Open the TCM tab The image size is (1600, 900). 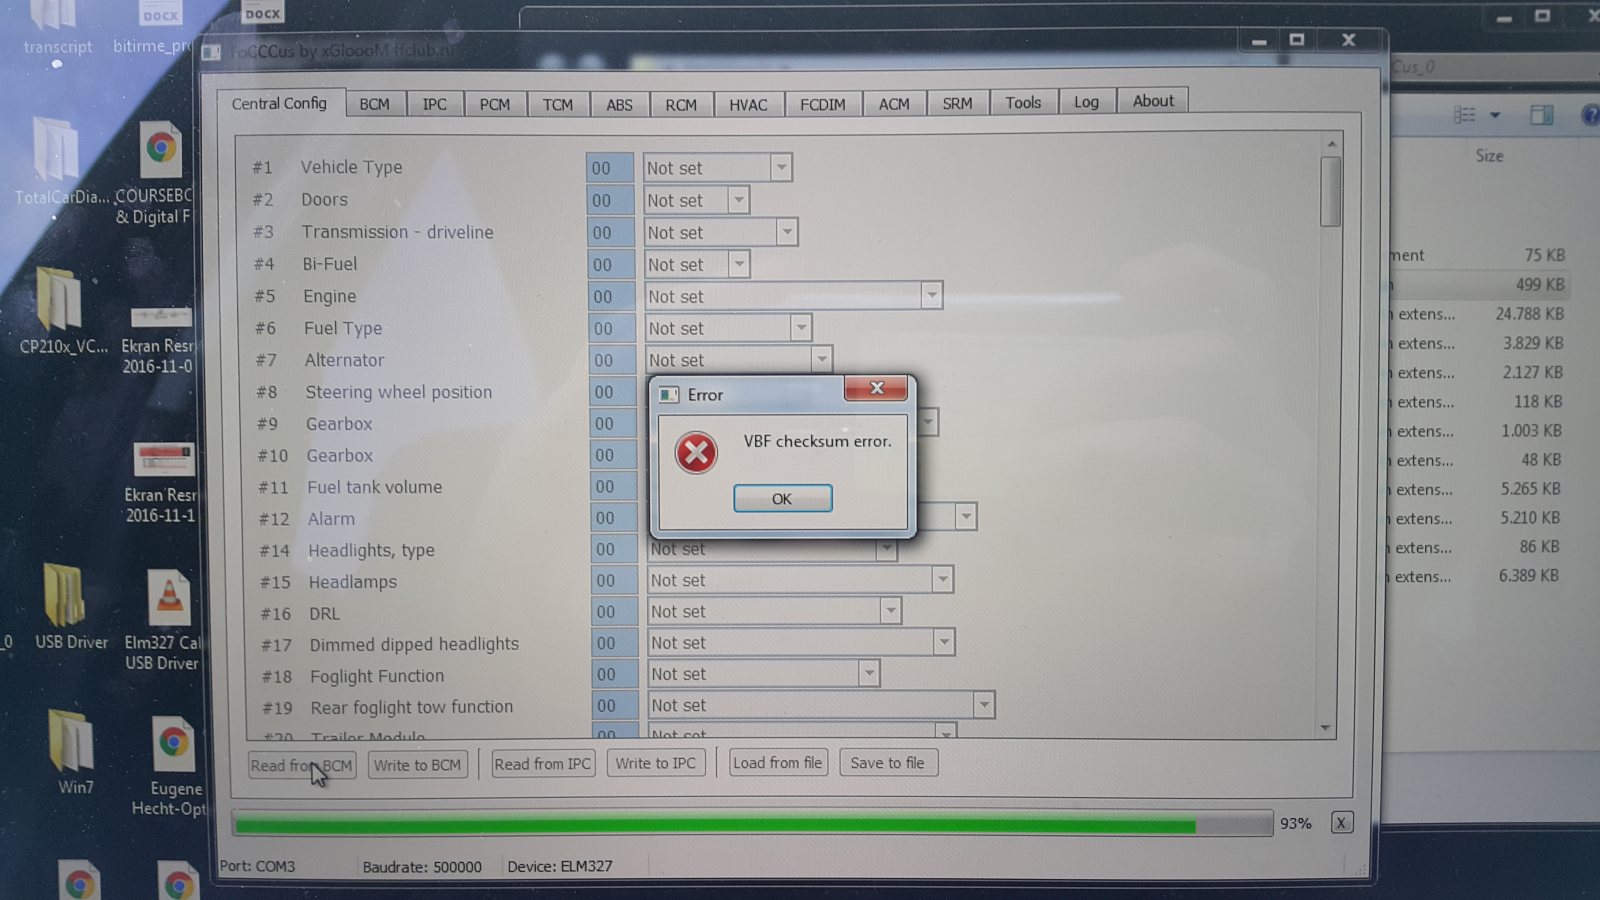click(558, 104)
